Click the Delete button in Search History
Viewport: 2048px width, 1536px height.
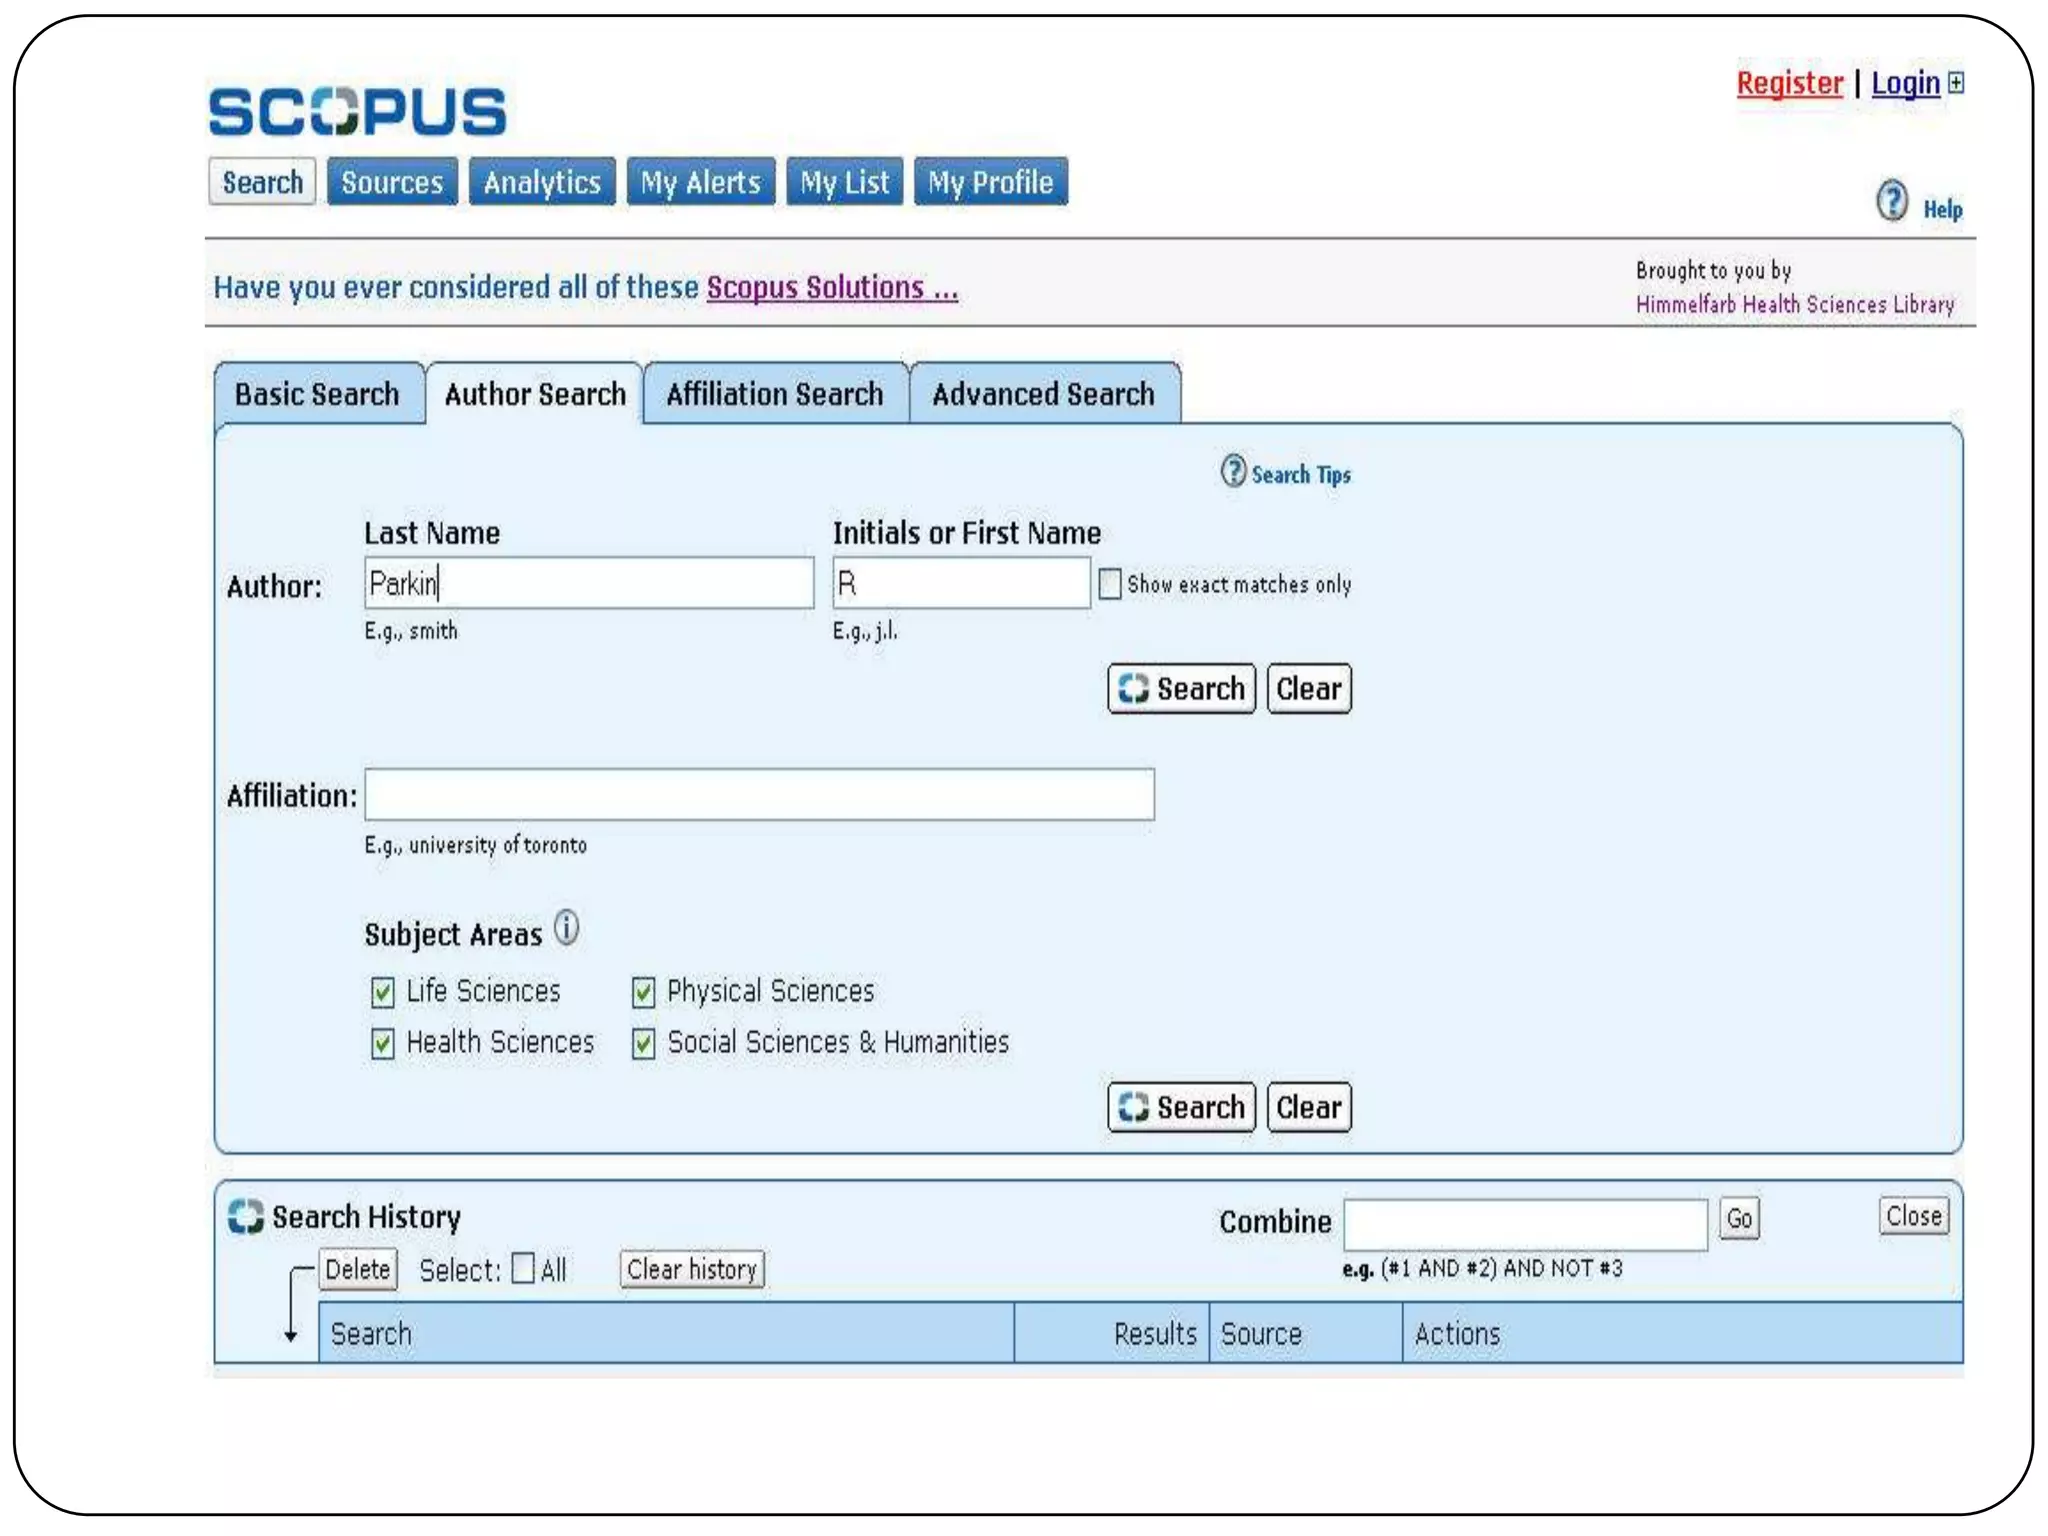coord(358,1269)
